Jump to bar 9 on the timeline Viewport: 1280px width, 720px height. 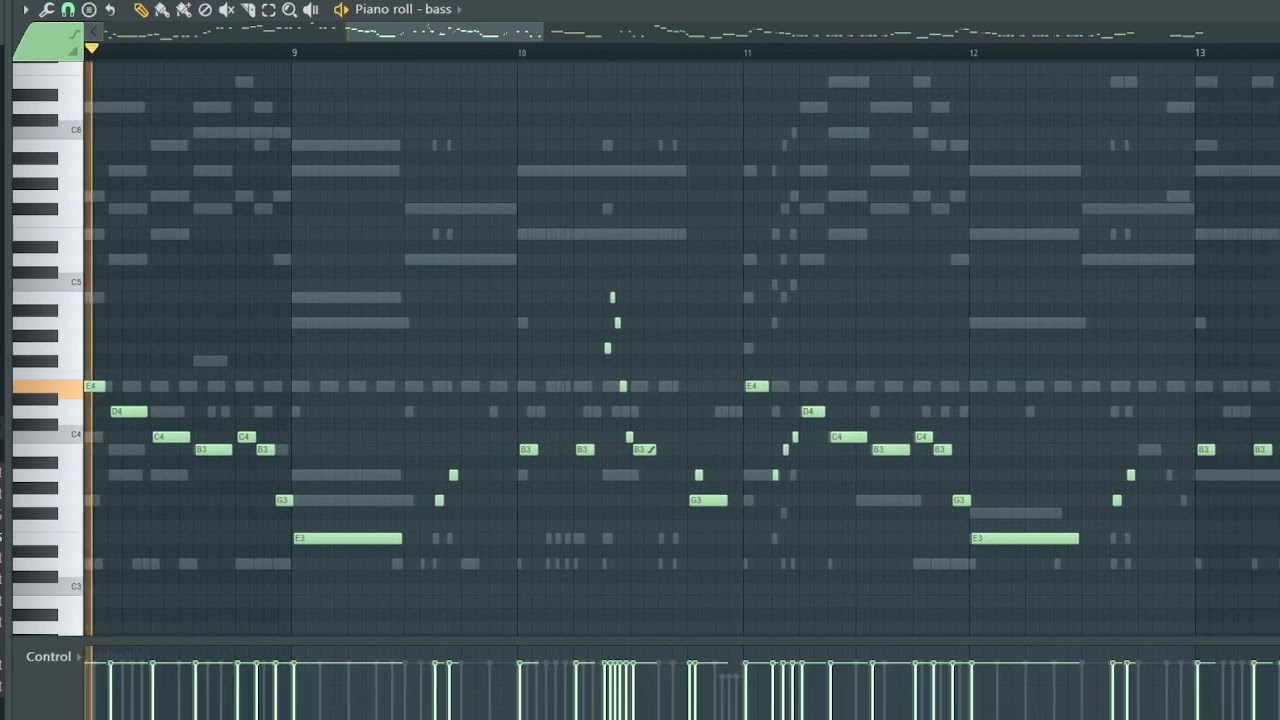(294, 52)
